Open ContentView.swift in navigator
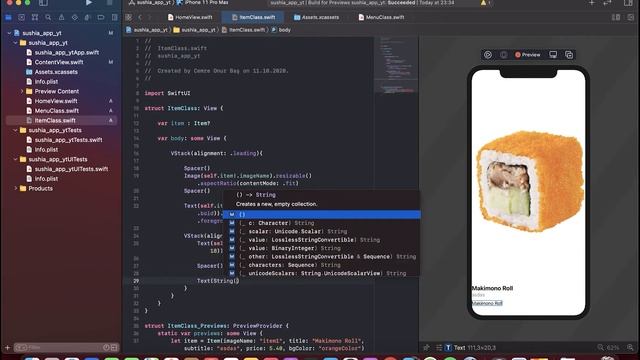Screen dimensions: 640x360 tap(55, 62)
